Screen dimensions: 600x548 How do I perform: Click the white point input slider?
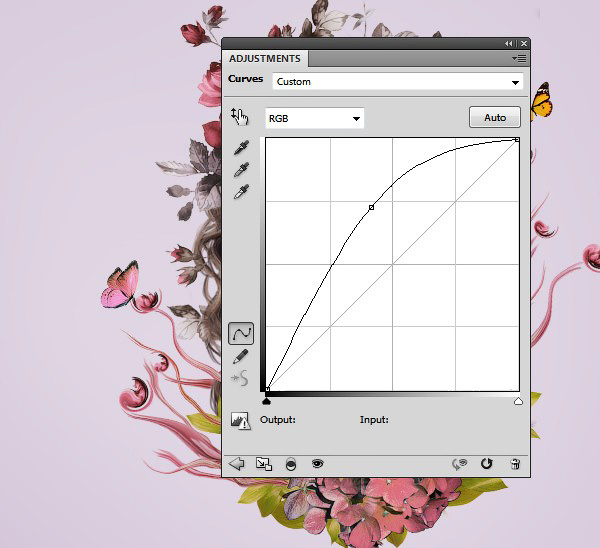point(518,401)
